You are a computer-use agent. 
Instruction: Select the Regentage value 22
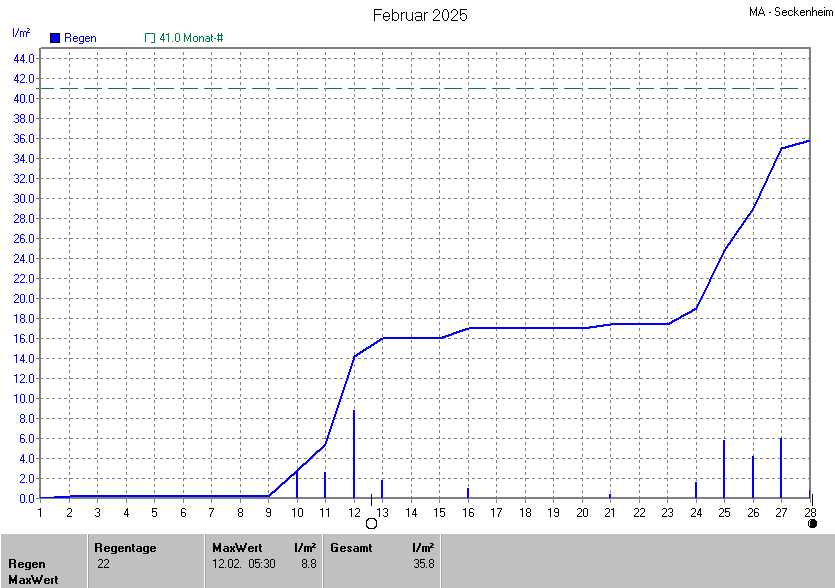click(104, 564)
